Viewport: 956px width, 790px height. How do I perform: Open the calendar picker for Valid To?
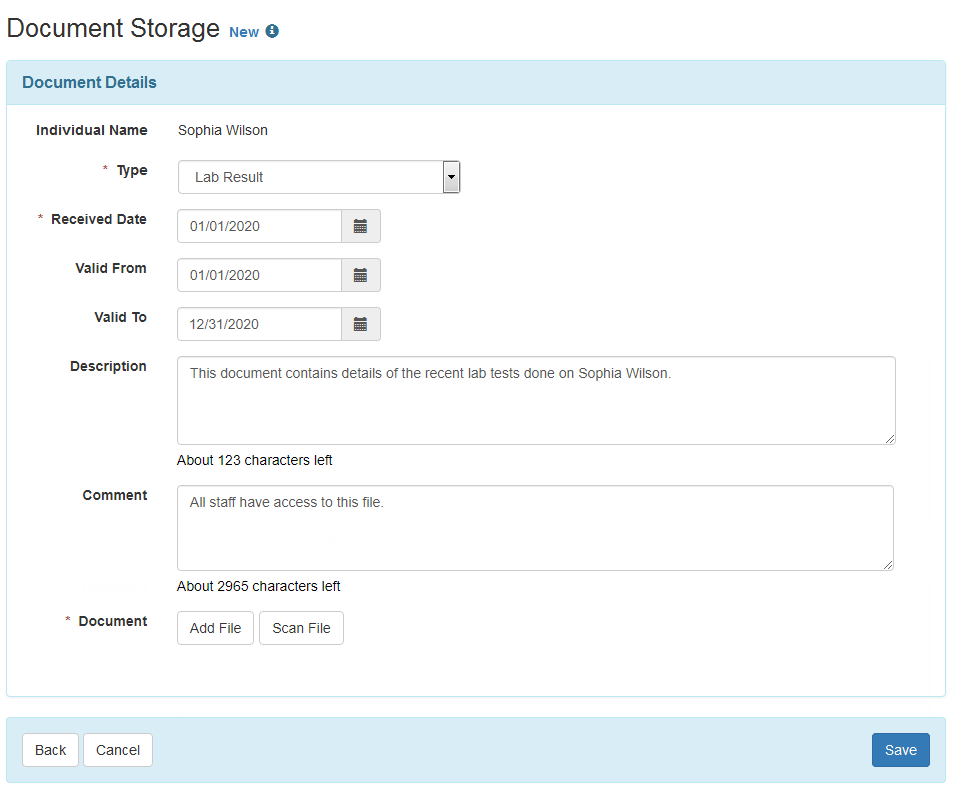tap(360, 323)
